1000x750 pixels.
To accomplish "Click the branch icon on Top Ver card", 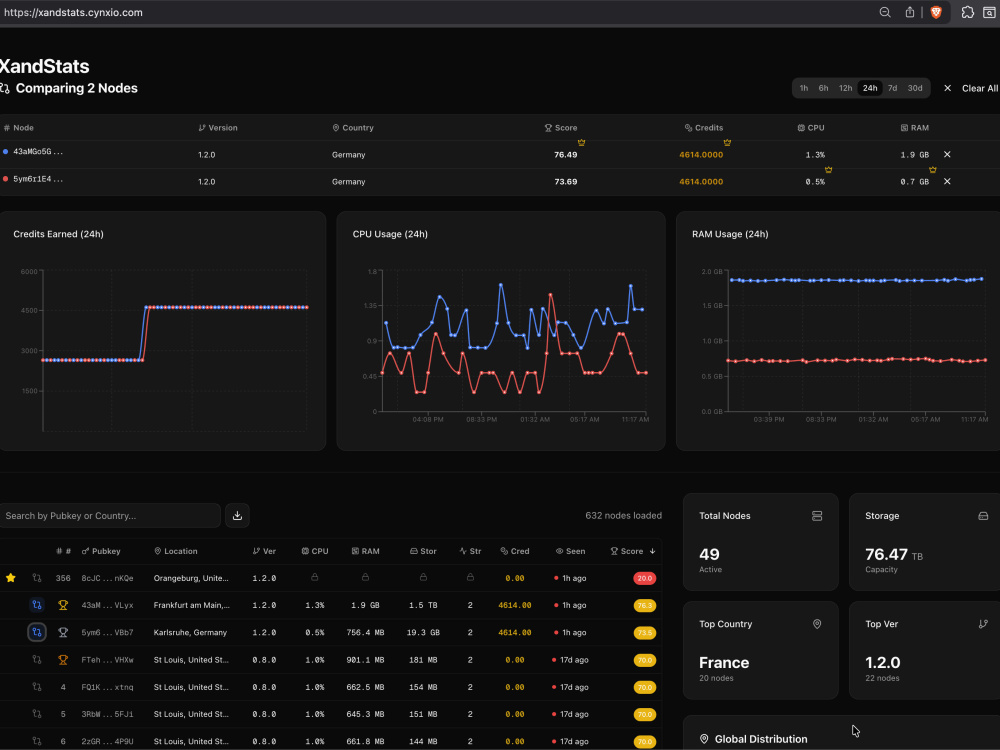I will coord(983,624).
